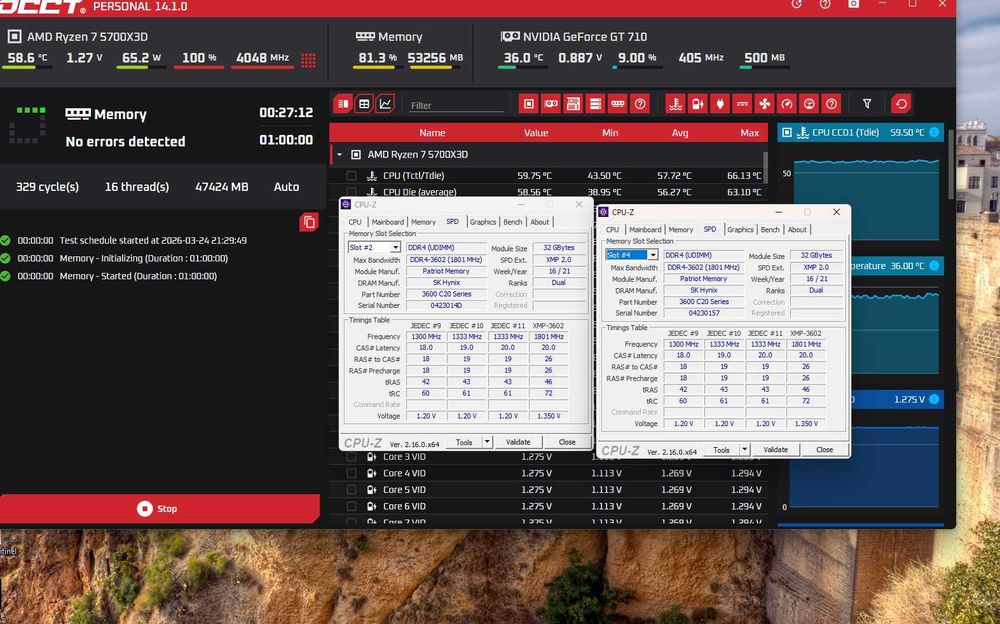Click the Avg column header

[x=680, y=133]
